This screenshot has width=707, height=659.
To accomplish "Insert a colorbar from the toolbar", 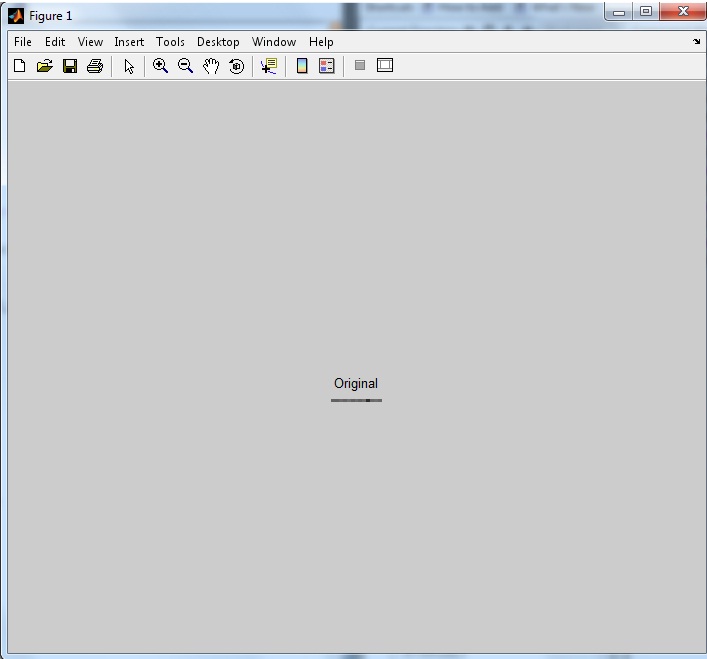I will pos(302,66).
